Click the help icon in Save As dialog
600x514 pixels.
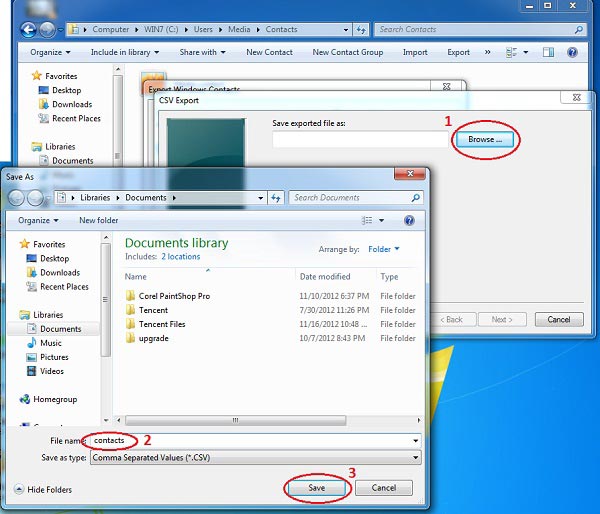point(409,220)
